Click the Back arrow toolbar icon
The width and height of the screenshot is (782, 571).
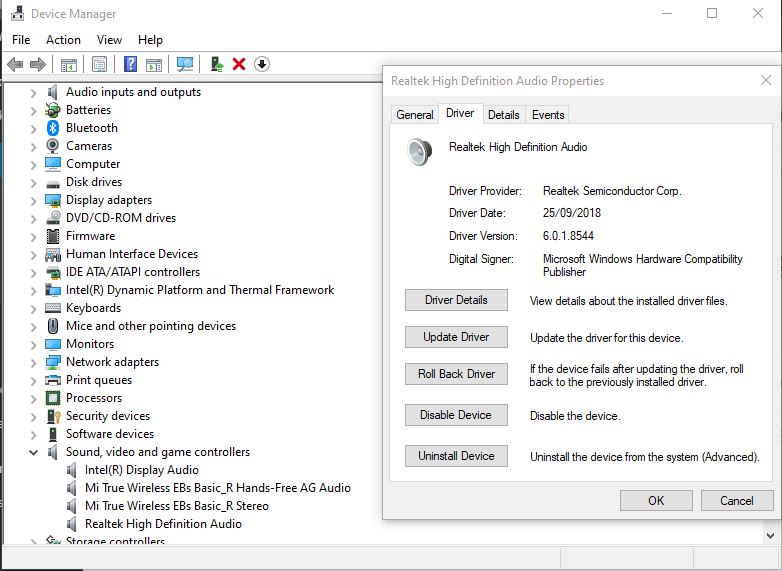pyautogui.click(x=15, y=64)
